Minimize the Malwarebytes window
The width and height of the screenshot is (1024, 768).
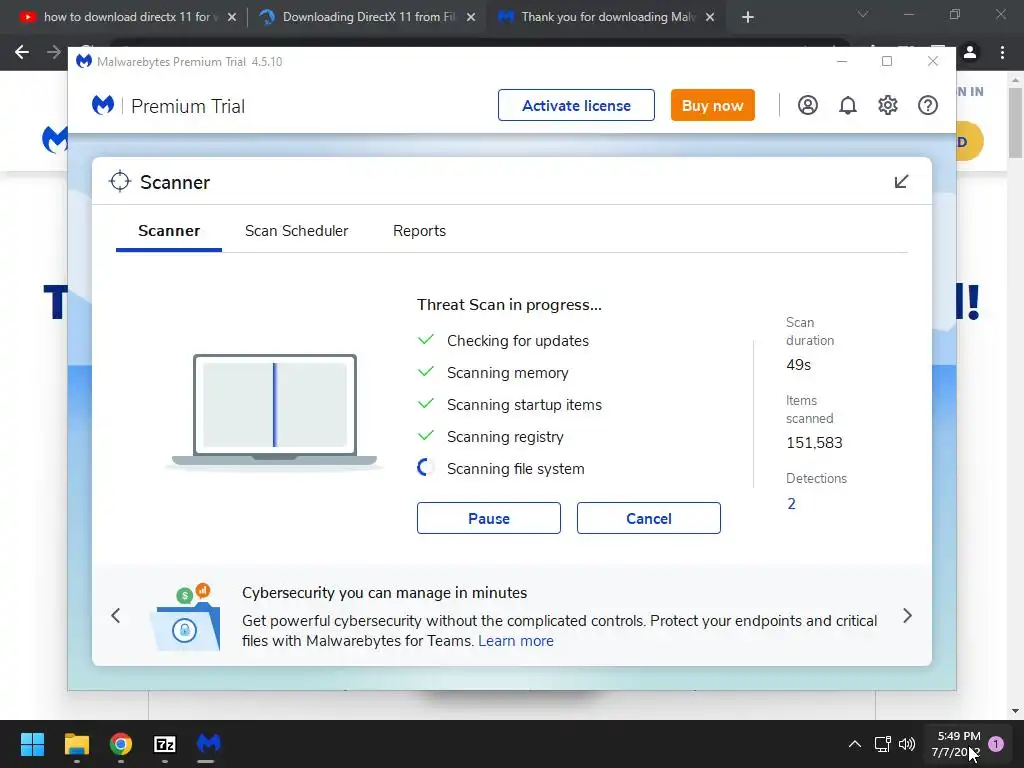[842, 61]
